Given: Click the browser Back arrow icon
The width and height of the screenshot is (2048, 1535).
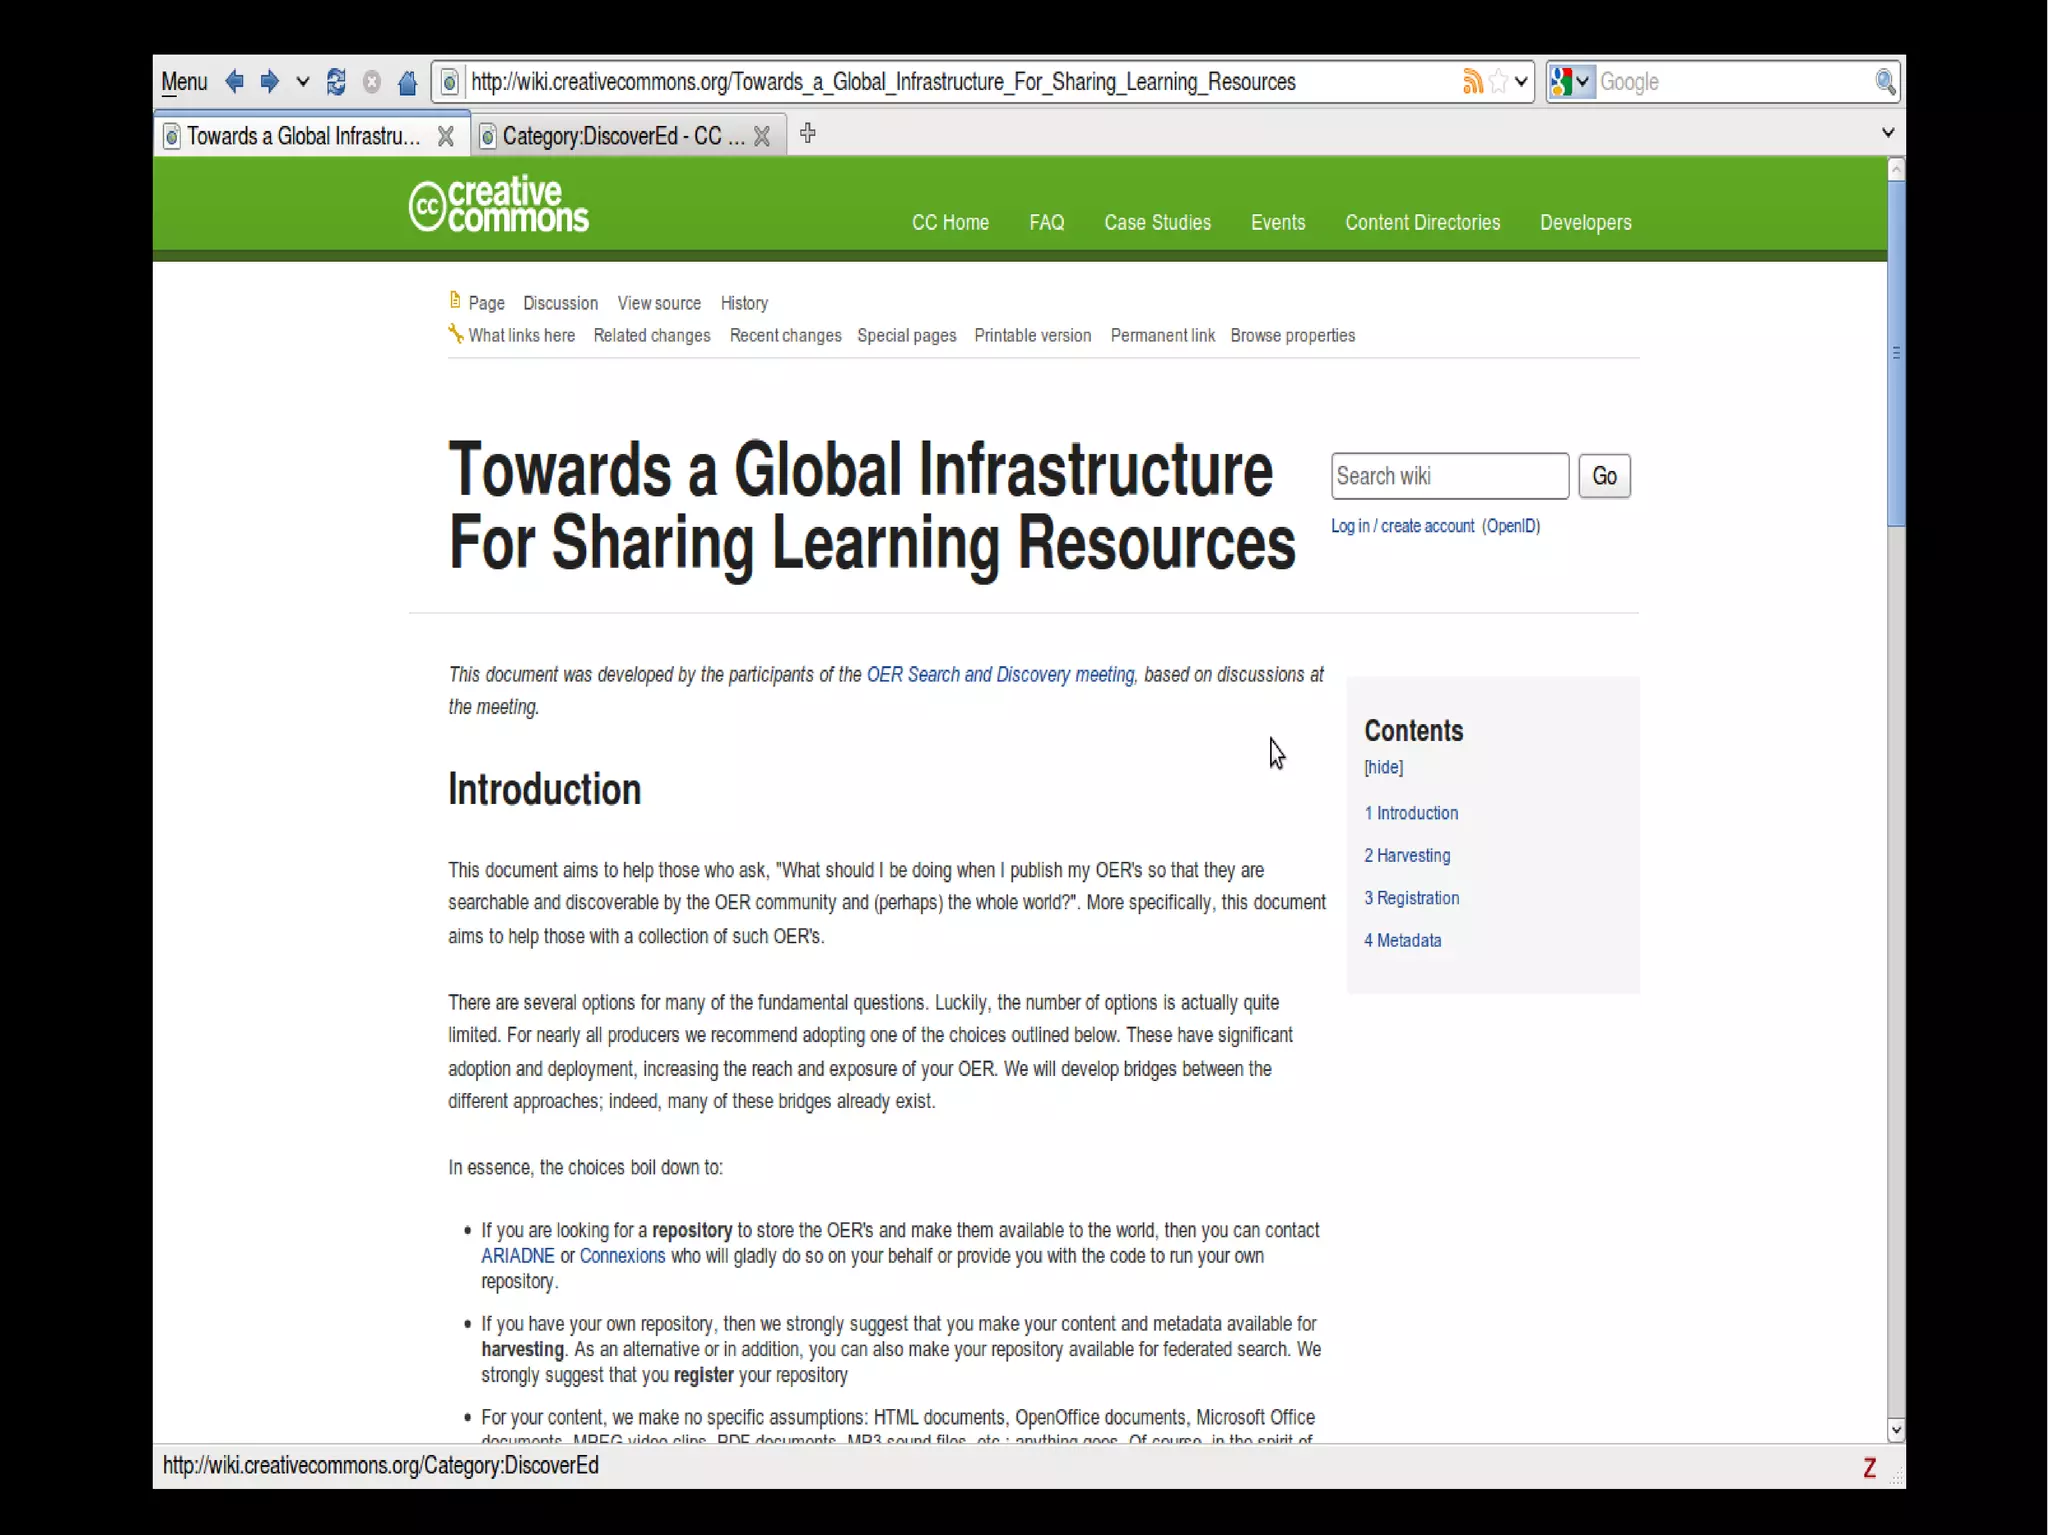Looking at the screenshot, I should click(x=234, y=82).
